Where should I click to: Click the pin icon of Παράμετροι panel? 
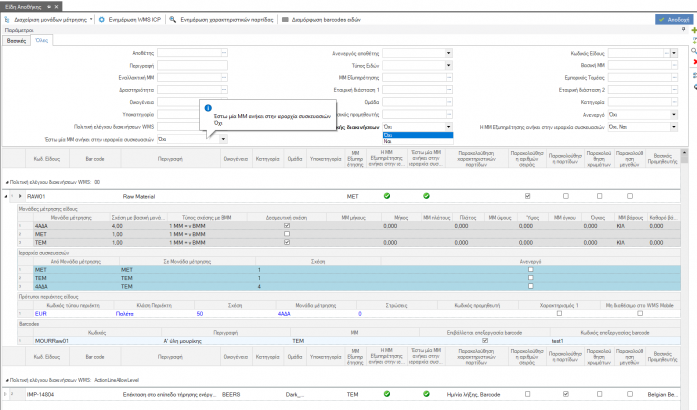(683, 29)
